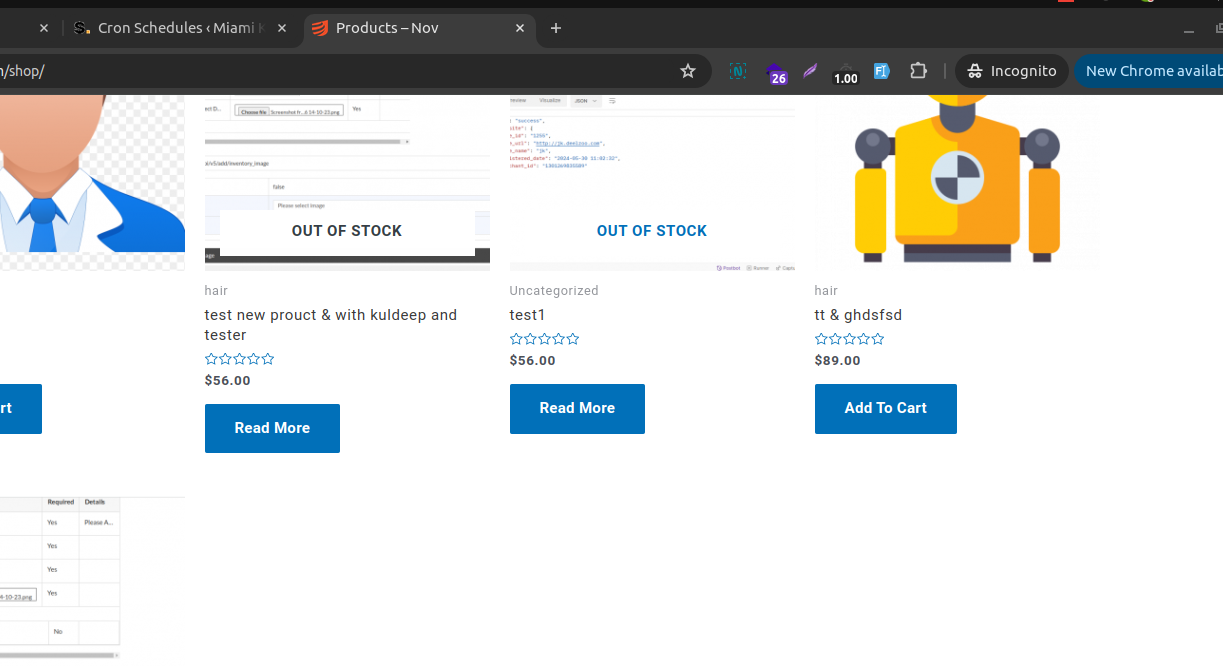Close the Products – Nov tab

click(520, 28)
